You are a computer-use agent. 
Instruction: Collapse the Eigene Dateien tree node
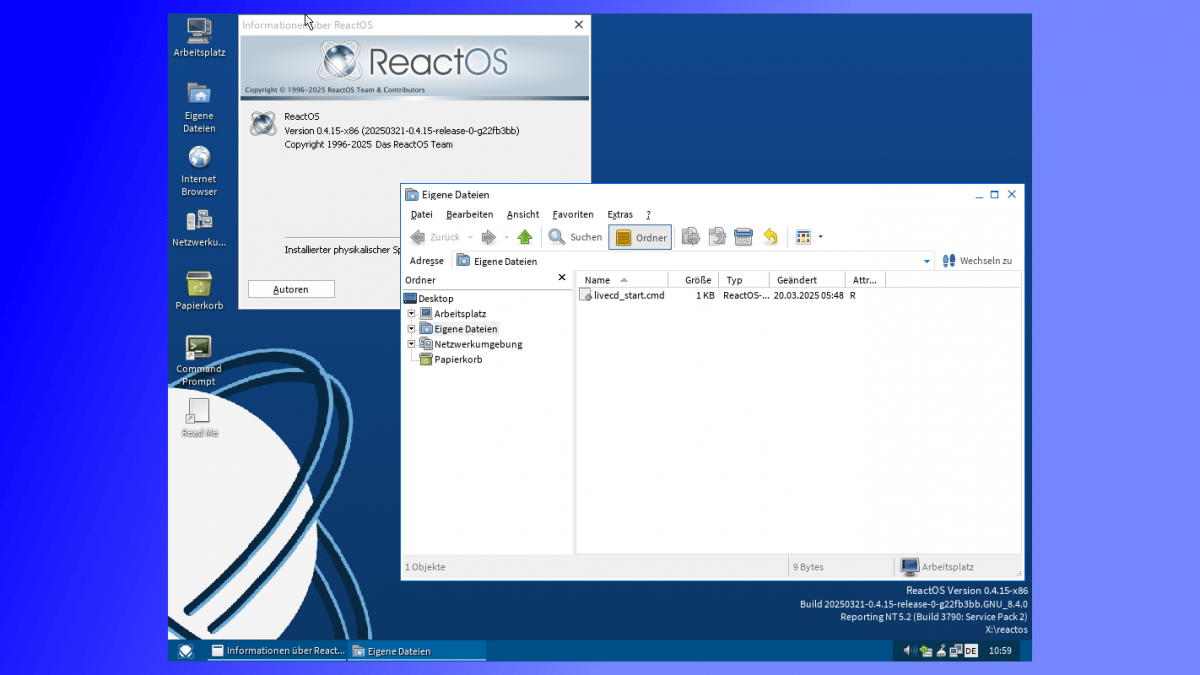click(410, 328)
